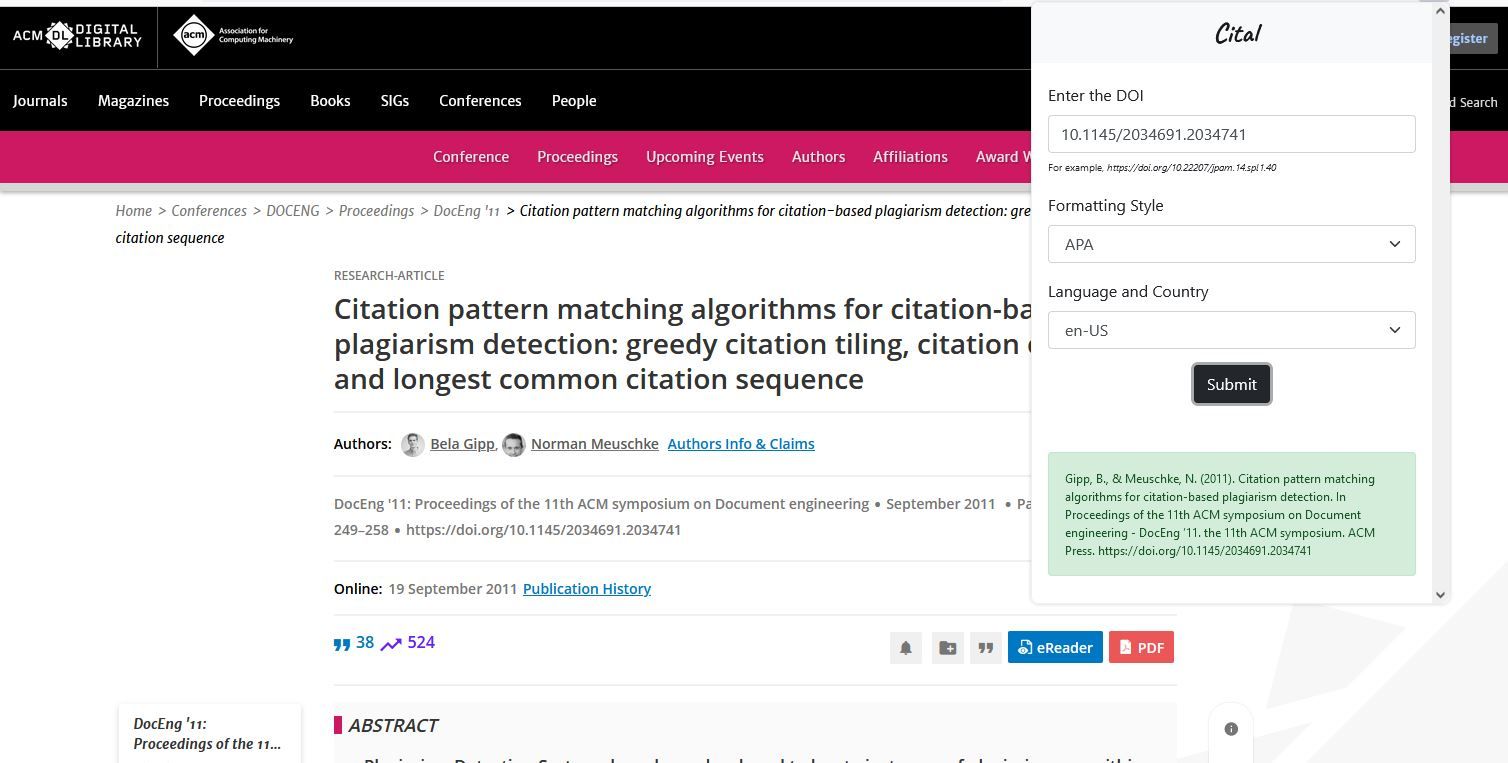Open Norman Meuschke author name link

pyautogui.click(x=595, y=444)
